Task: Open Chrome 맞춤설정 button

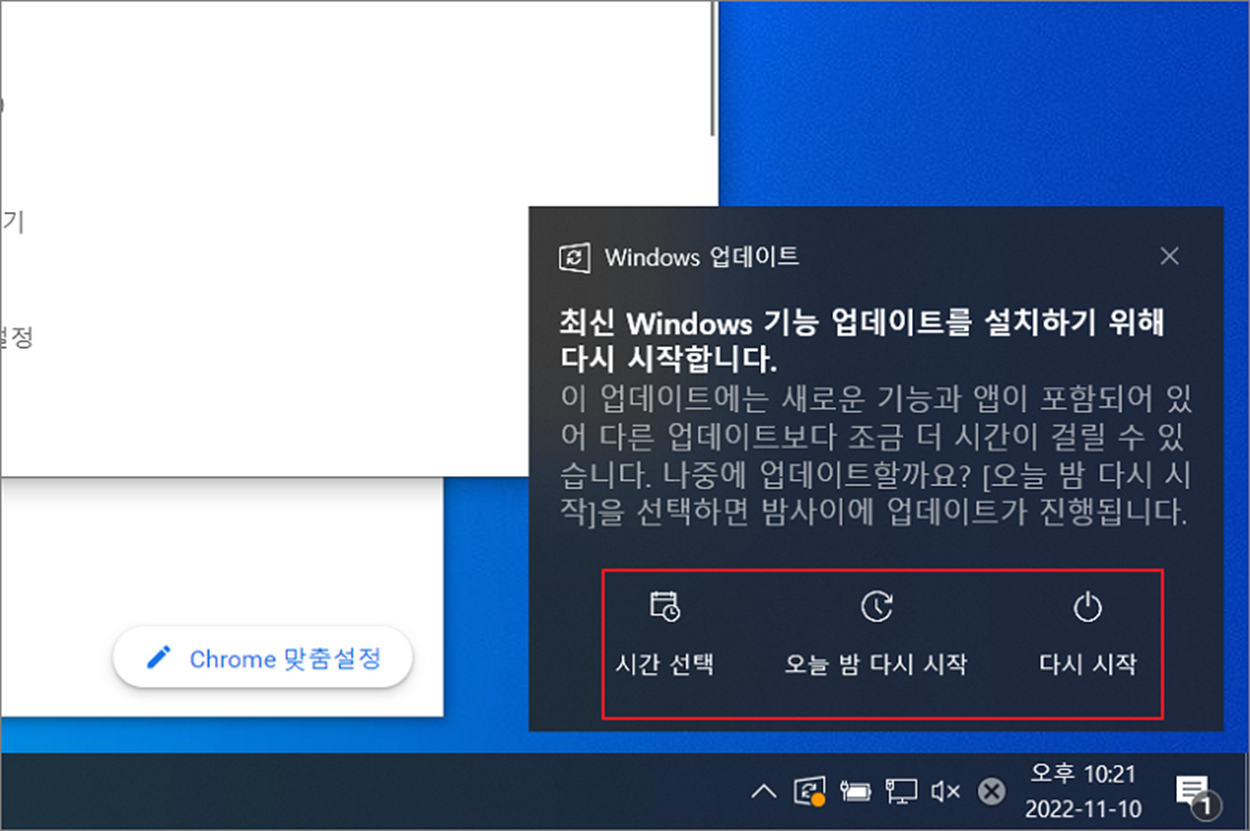Action: click(x=264, y=659)
